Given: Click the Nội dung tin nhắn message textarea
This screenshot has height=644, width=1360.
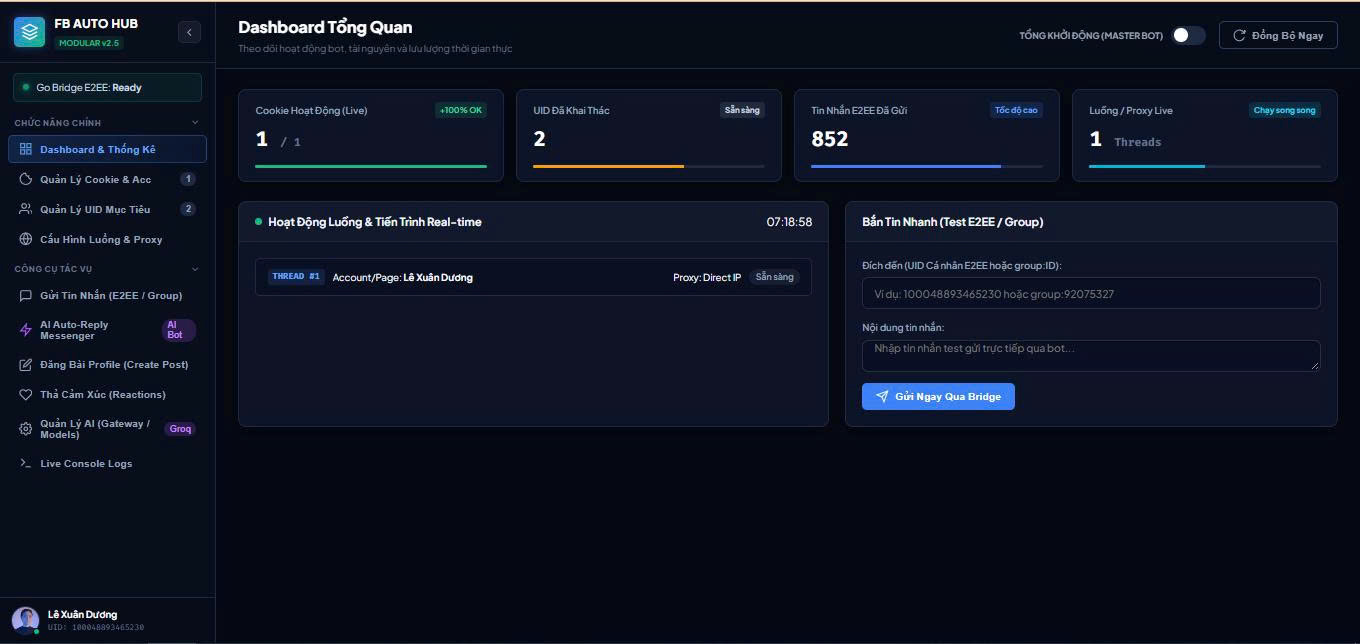Looking at the screenshot, I should 1091,355.
